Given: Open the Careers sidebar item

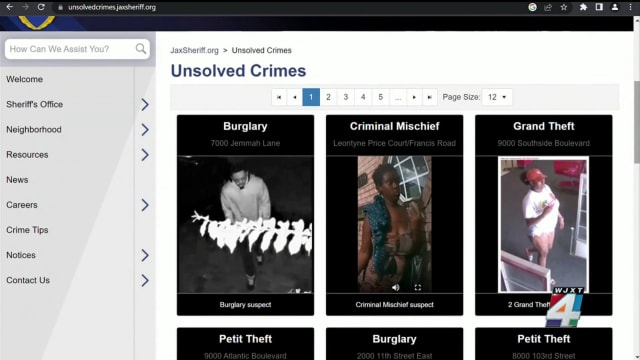Looking at the screenshot, I should pos(22,205).
